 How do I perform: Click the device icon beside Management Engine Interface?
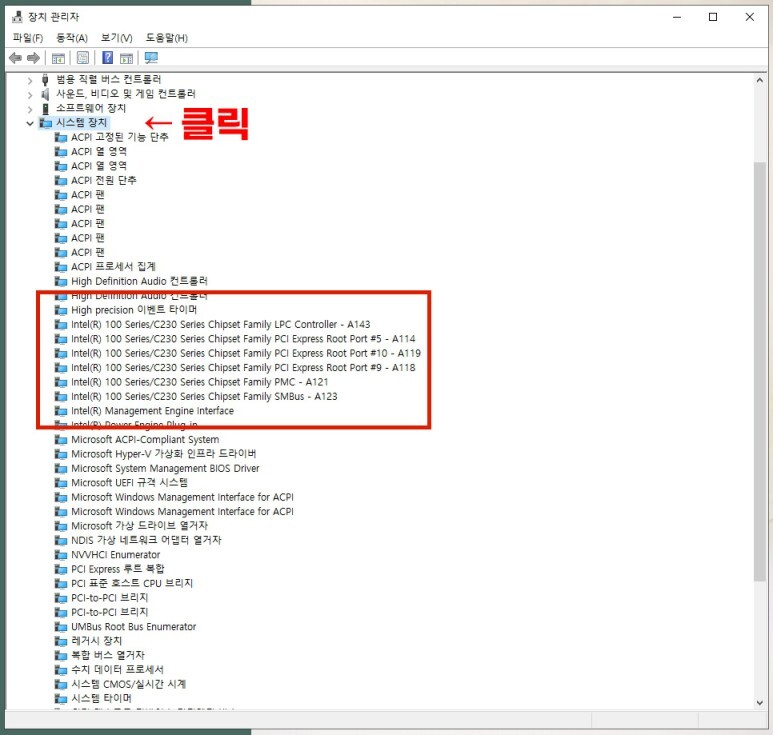[61, 411]
